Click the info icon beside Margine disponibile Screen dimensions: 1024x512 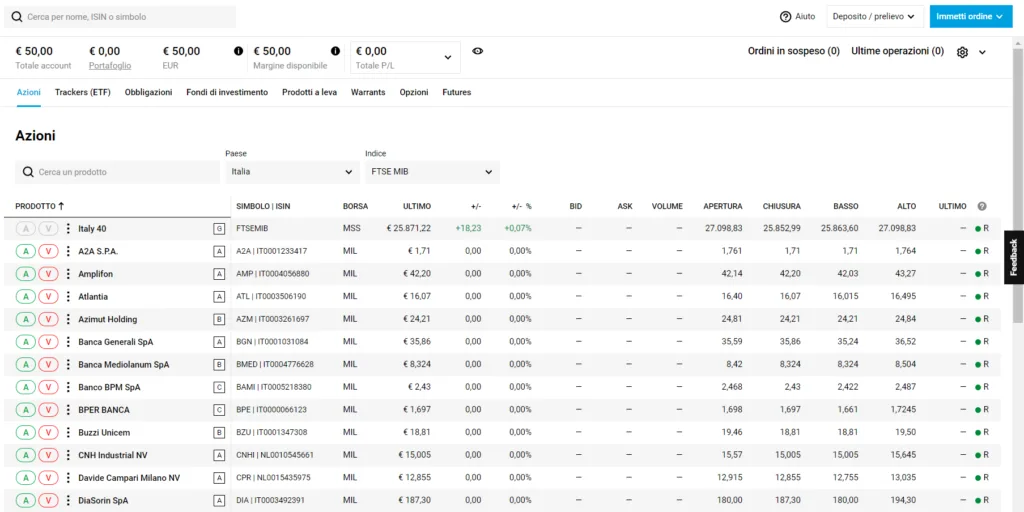pos(336,51)
